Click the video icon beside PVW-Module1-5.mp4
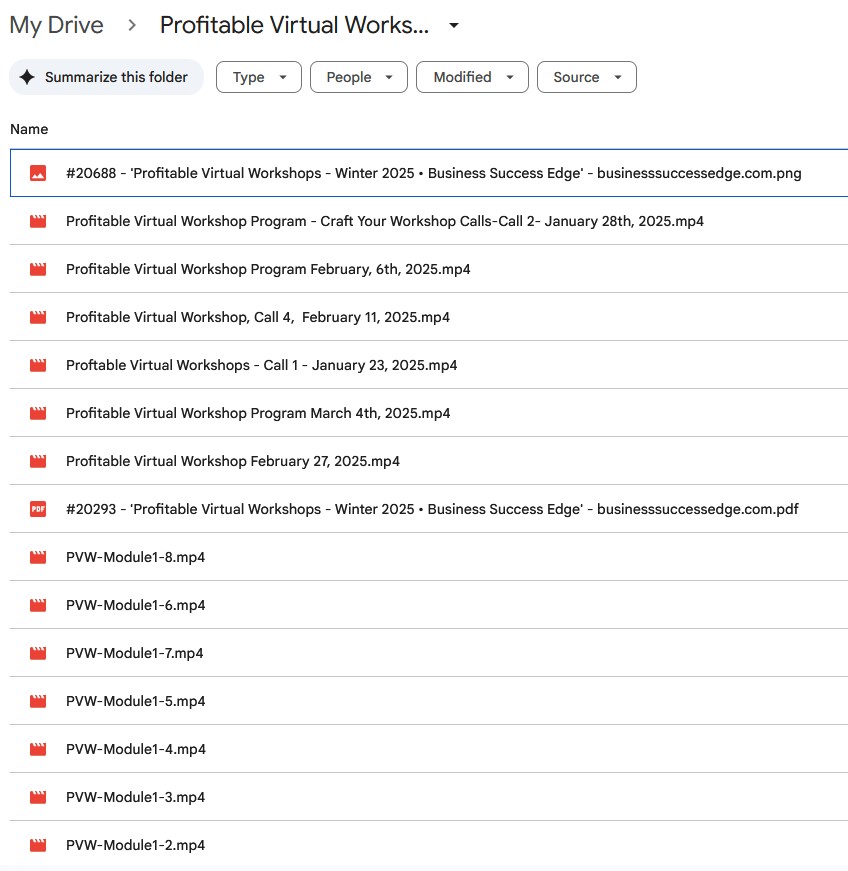Screen dimensions: 848x871 click(38, 701)
